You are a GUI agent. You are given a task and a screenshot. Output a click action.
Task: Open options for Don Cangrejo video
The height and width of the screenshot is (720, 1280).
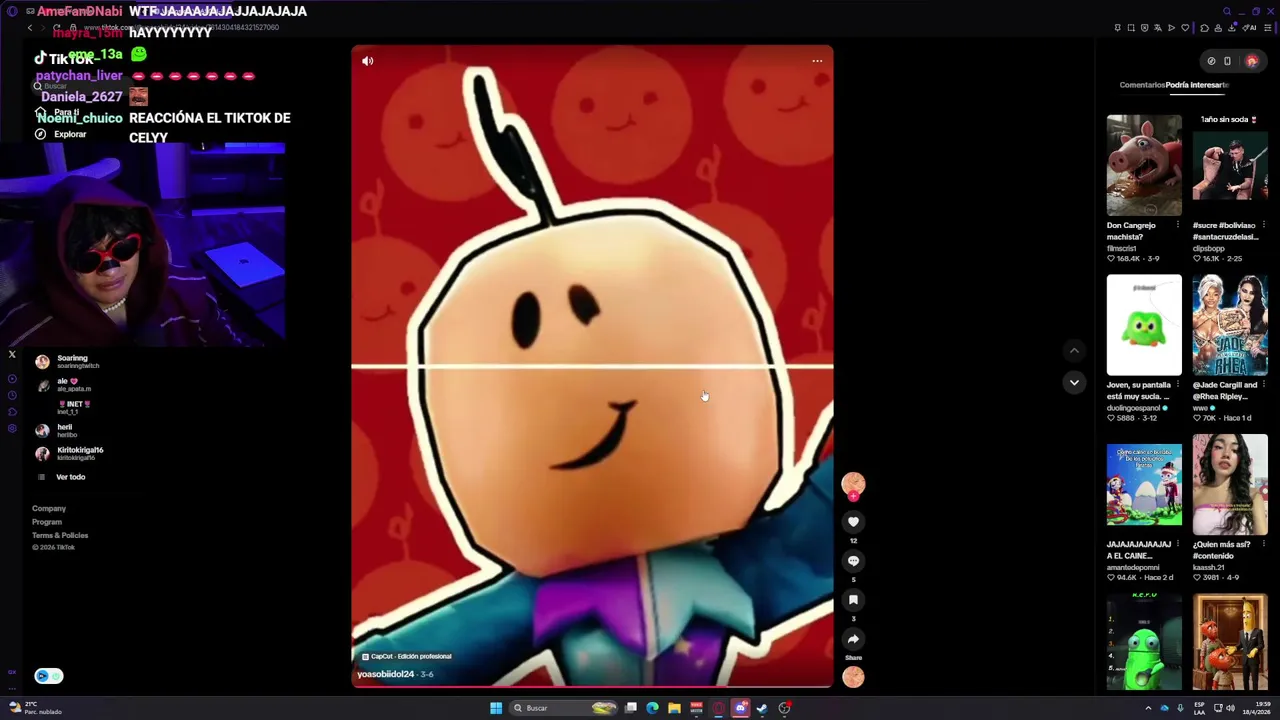[x=1177, y=225]
